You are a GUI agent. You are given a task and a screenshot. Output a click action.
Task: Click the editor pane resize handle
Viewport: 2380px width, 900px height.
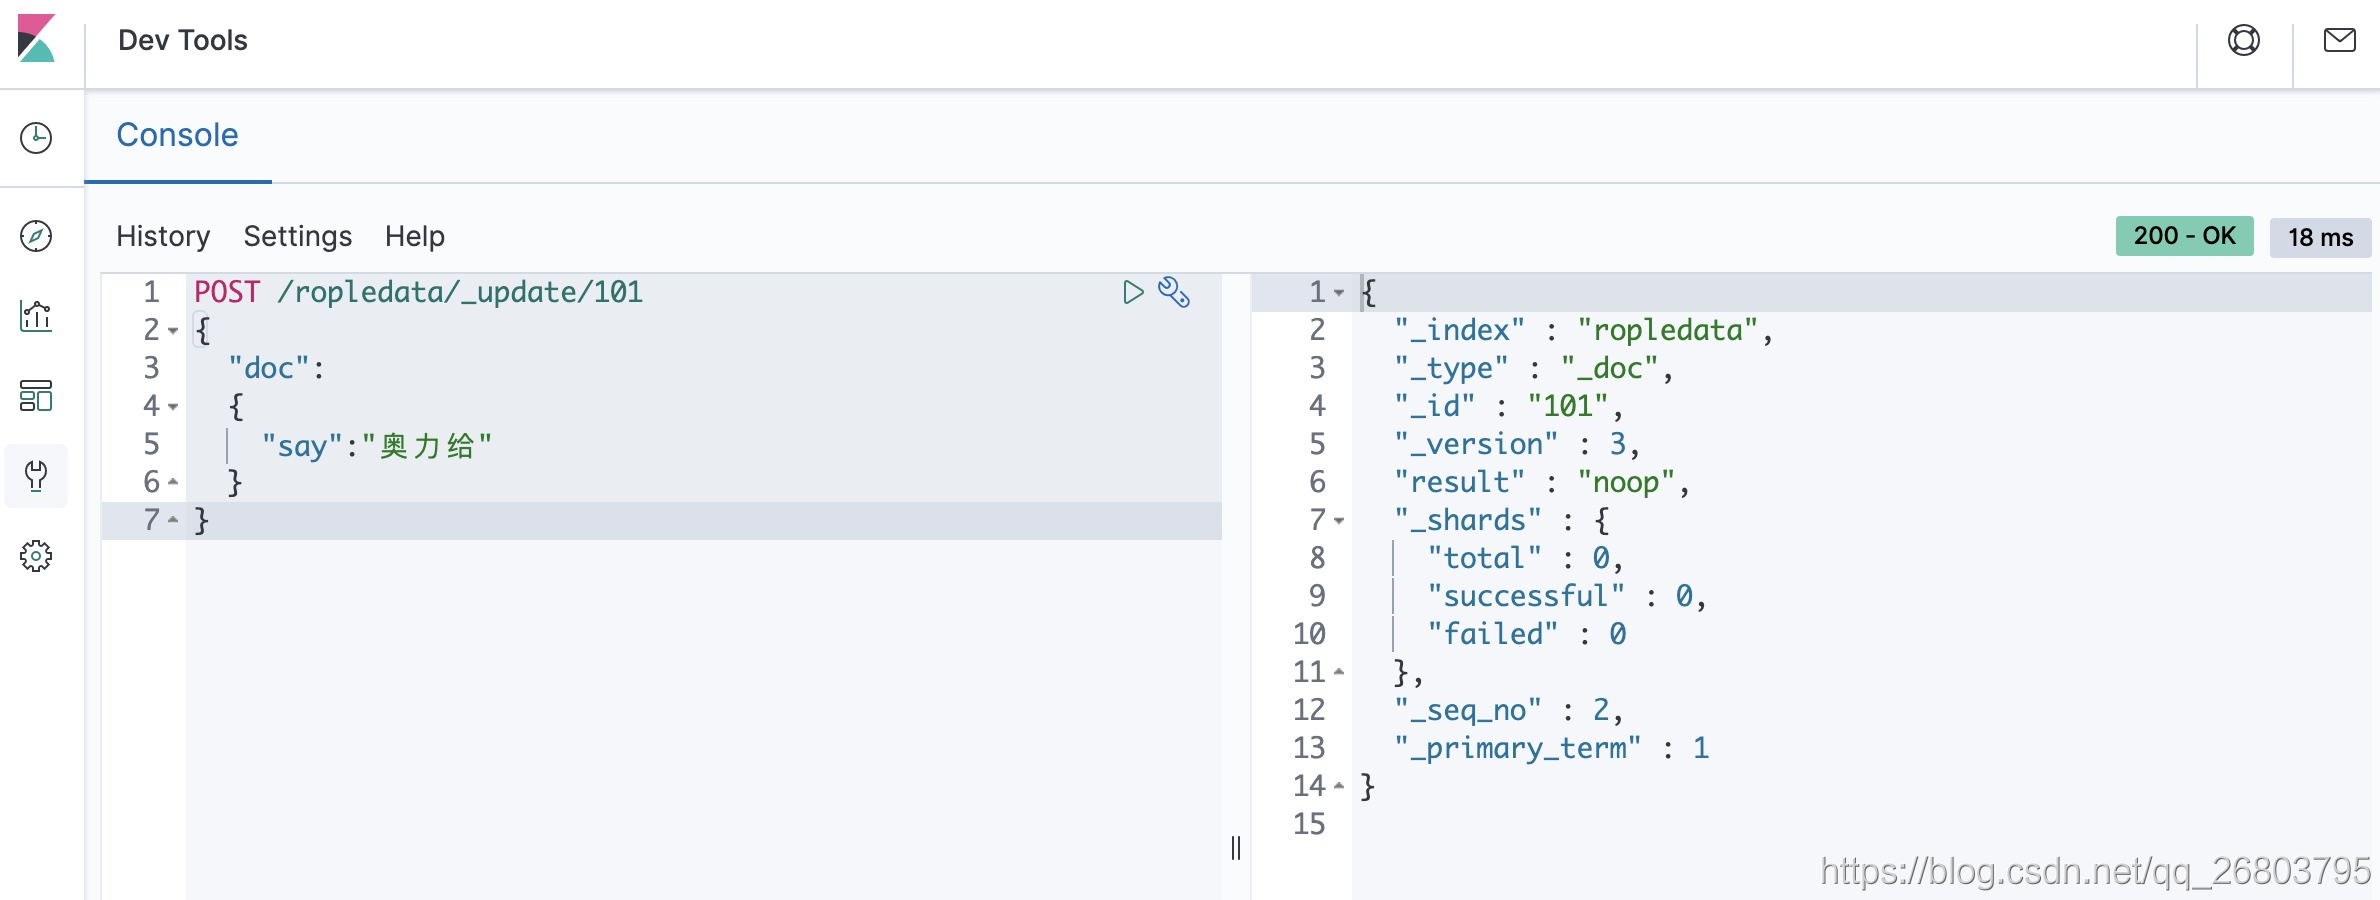click(1236, 848)
